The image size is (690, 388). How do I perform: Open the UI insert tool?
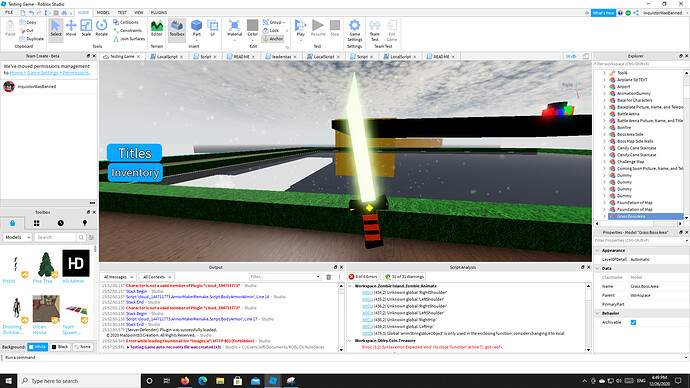pos(213,29)
